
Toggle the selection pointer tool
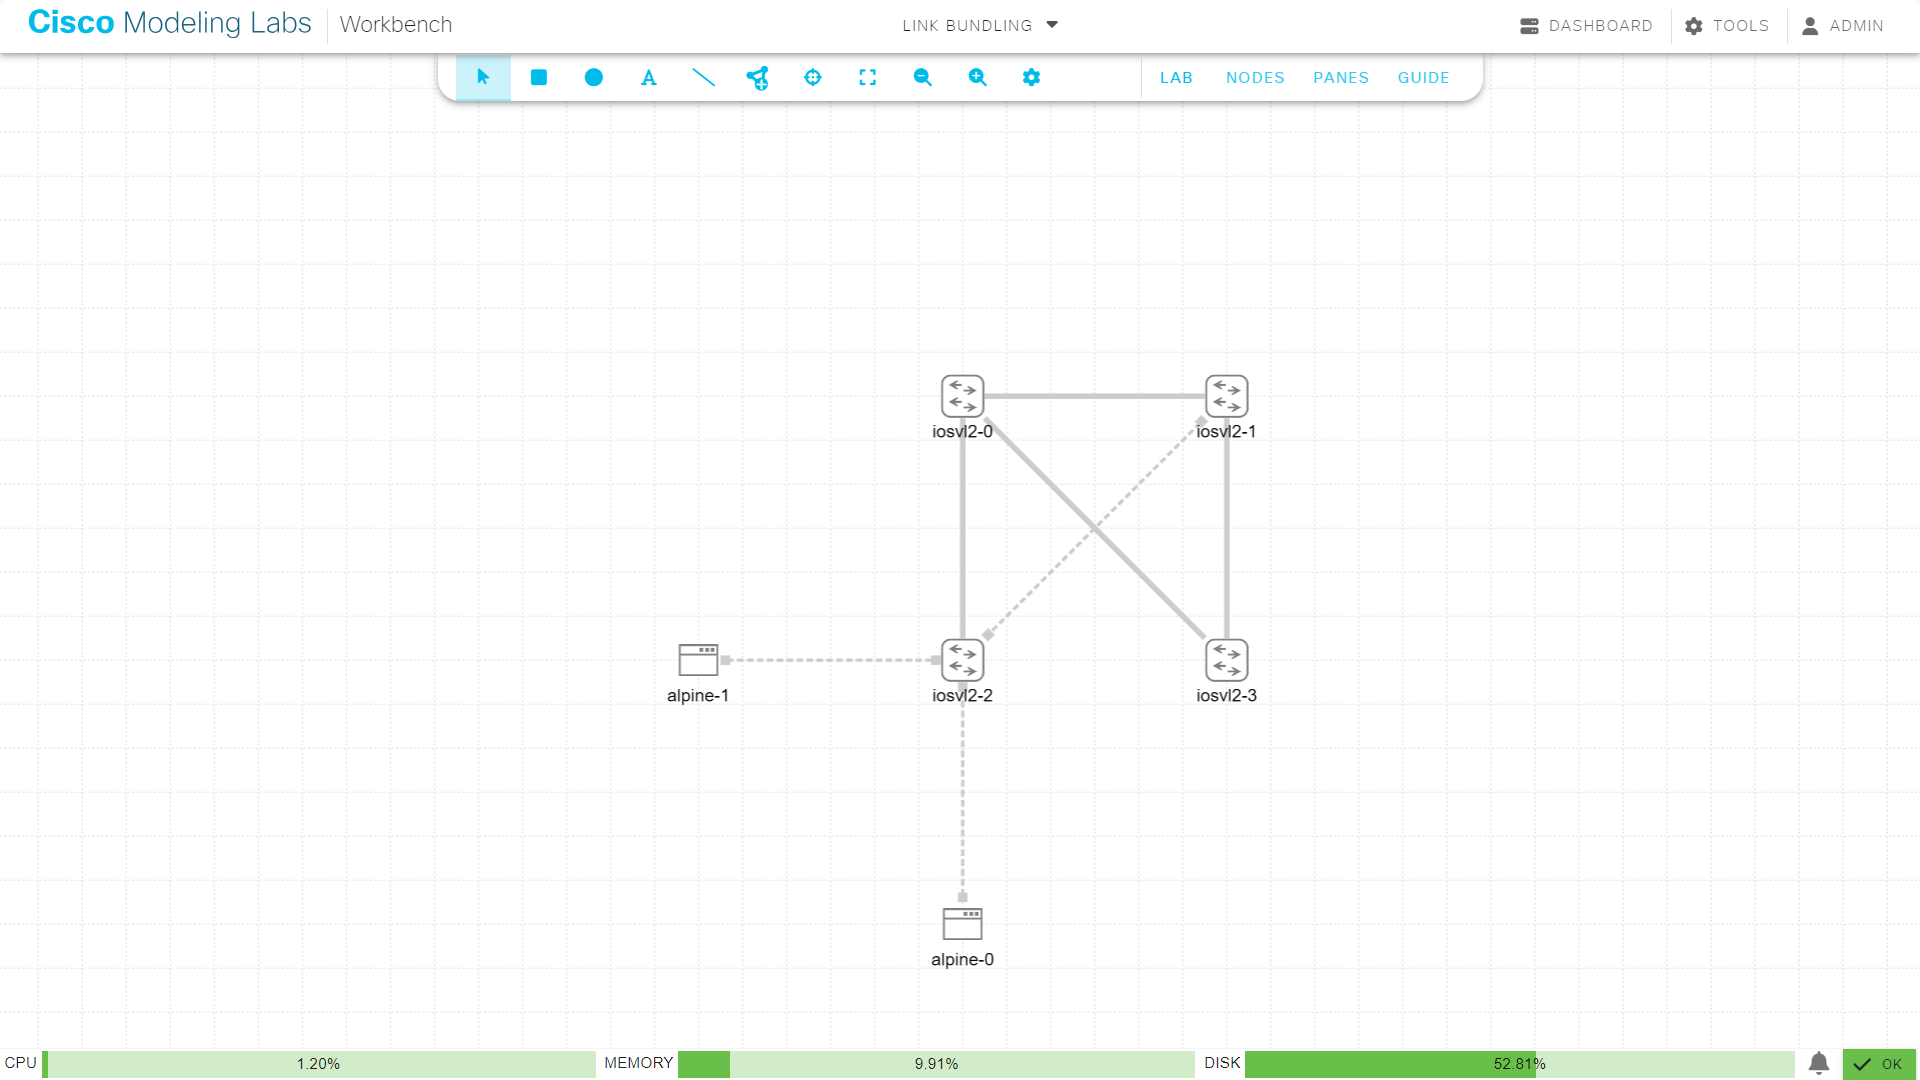pyautogui.click(x=483, y=77)
